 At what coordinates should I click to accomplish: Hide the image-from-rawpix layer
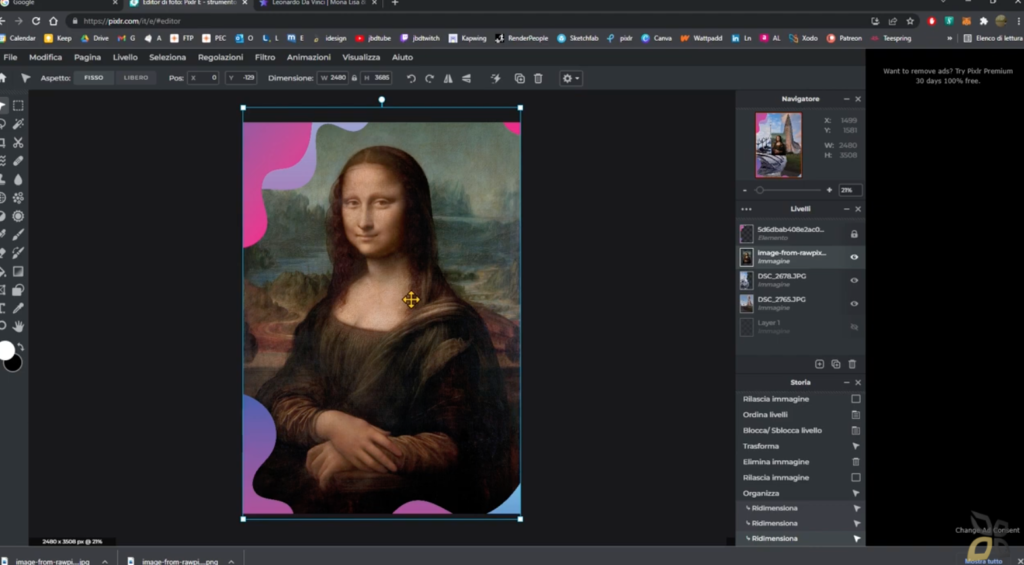pos(854,257)
